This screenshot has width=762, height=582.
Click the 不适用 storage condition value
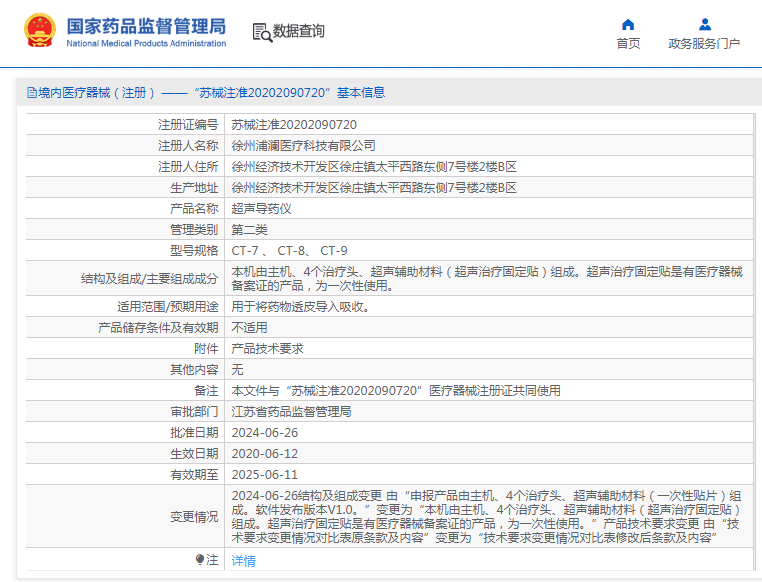coord(249,327)
